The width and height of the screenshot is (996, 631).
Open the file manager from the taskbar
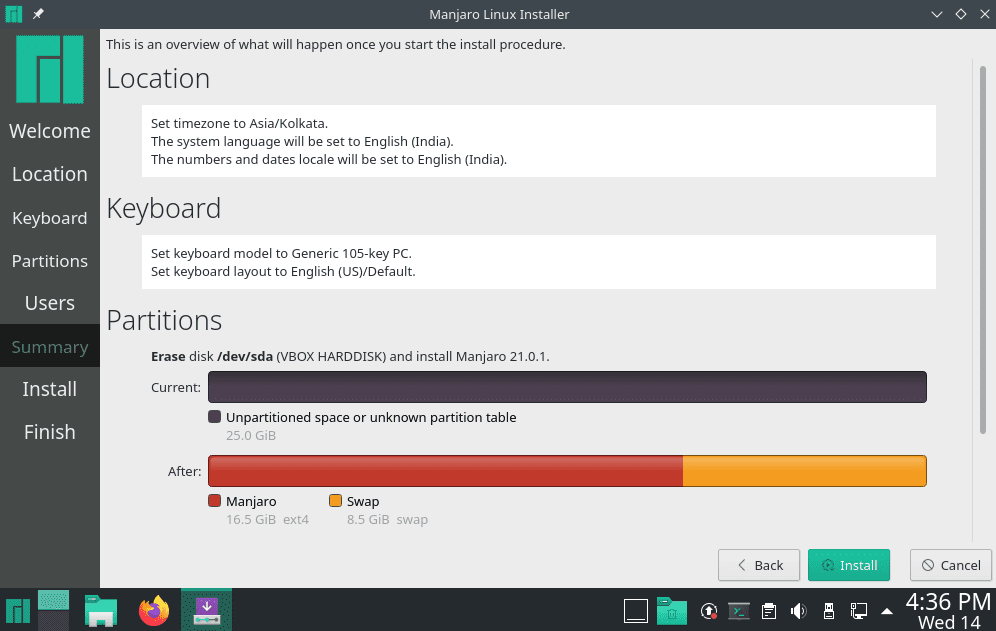[100, 610]
